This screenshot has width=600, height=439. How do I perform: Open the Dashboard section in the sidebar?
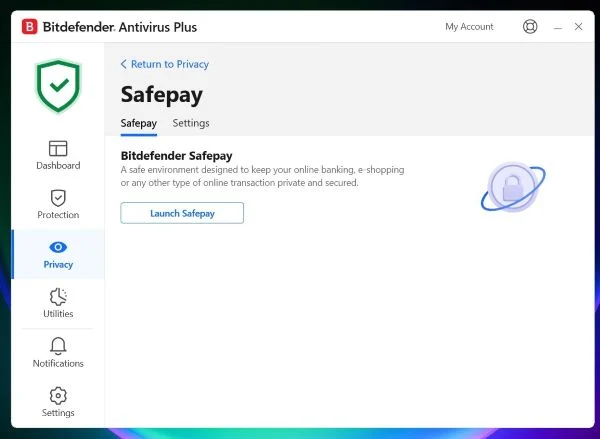[x=58, y=149]
